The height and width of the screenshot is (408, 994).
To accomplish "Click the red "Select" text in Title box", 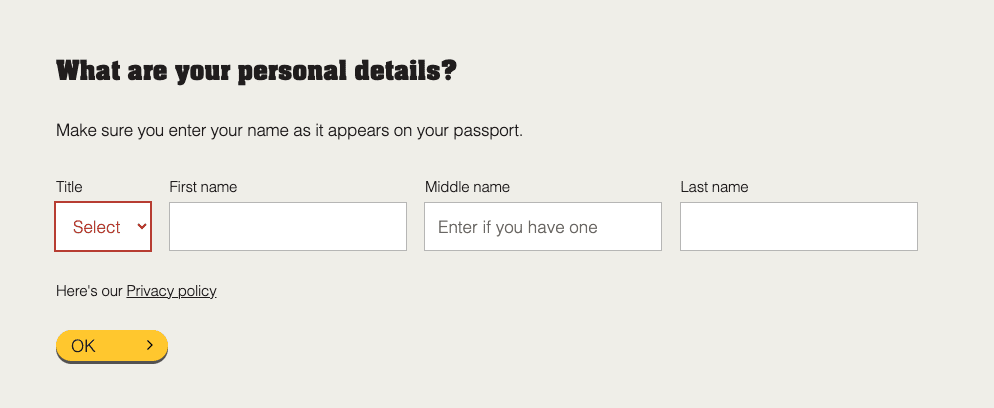I will pyautogui.click(x=96, y=227).
